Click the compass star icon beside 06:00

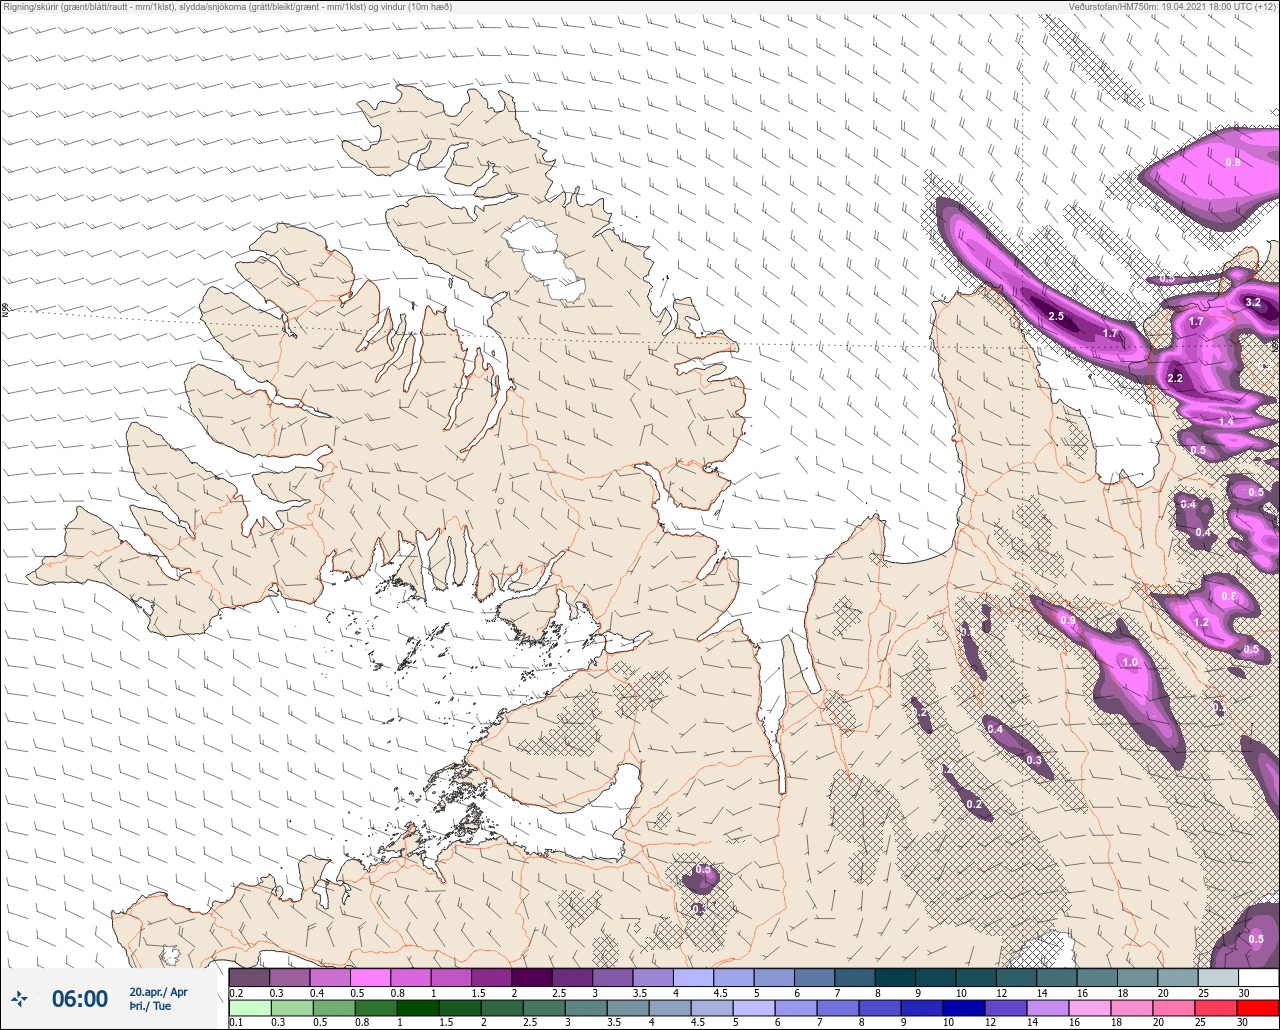(19, 998)
